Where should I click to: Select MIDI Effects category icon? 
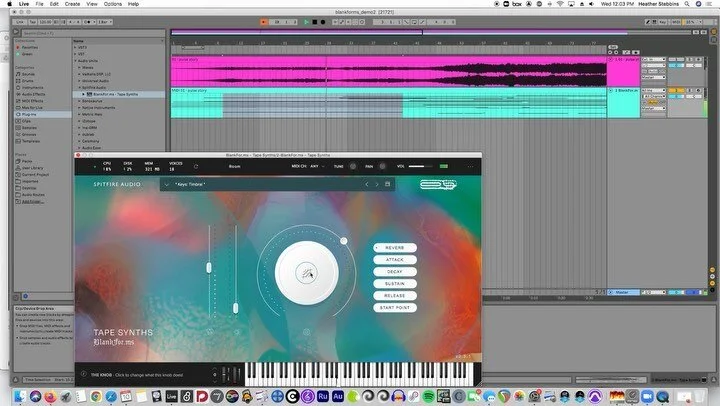(x=18, y=101)
